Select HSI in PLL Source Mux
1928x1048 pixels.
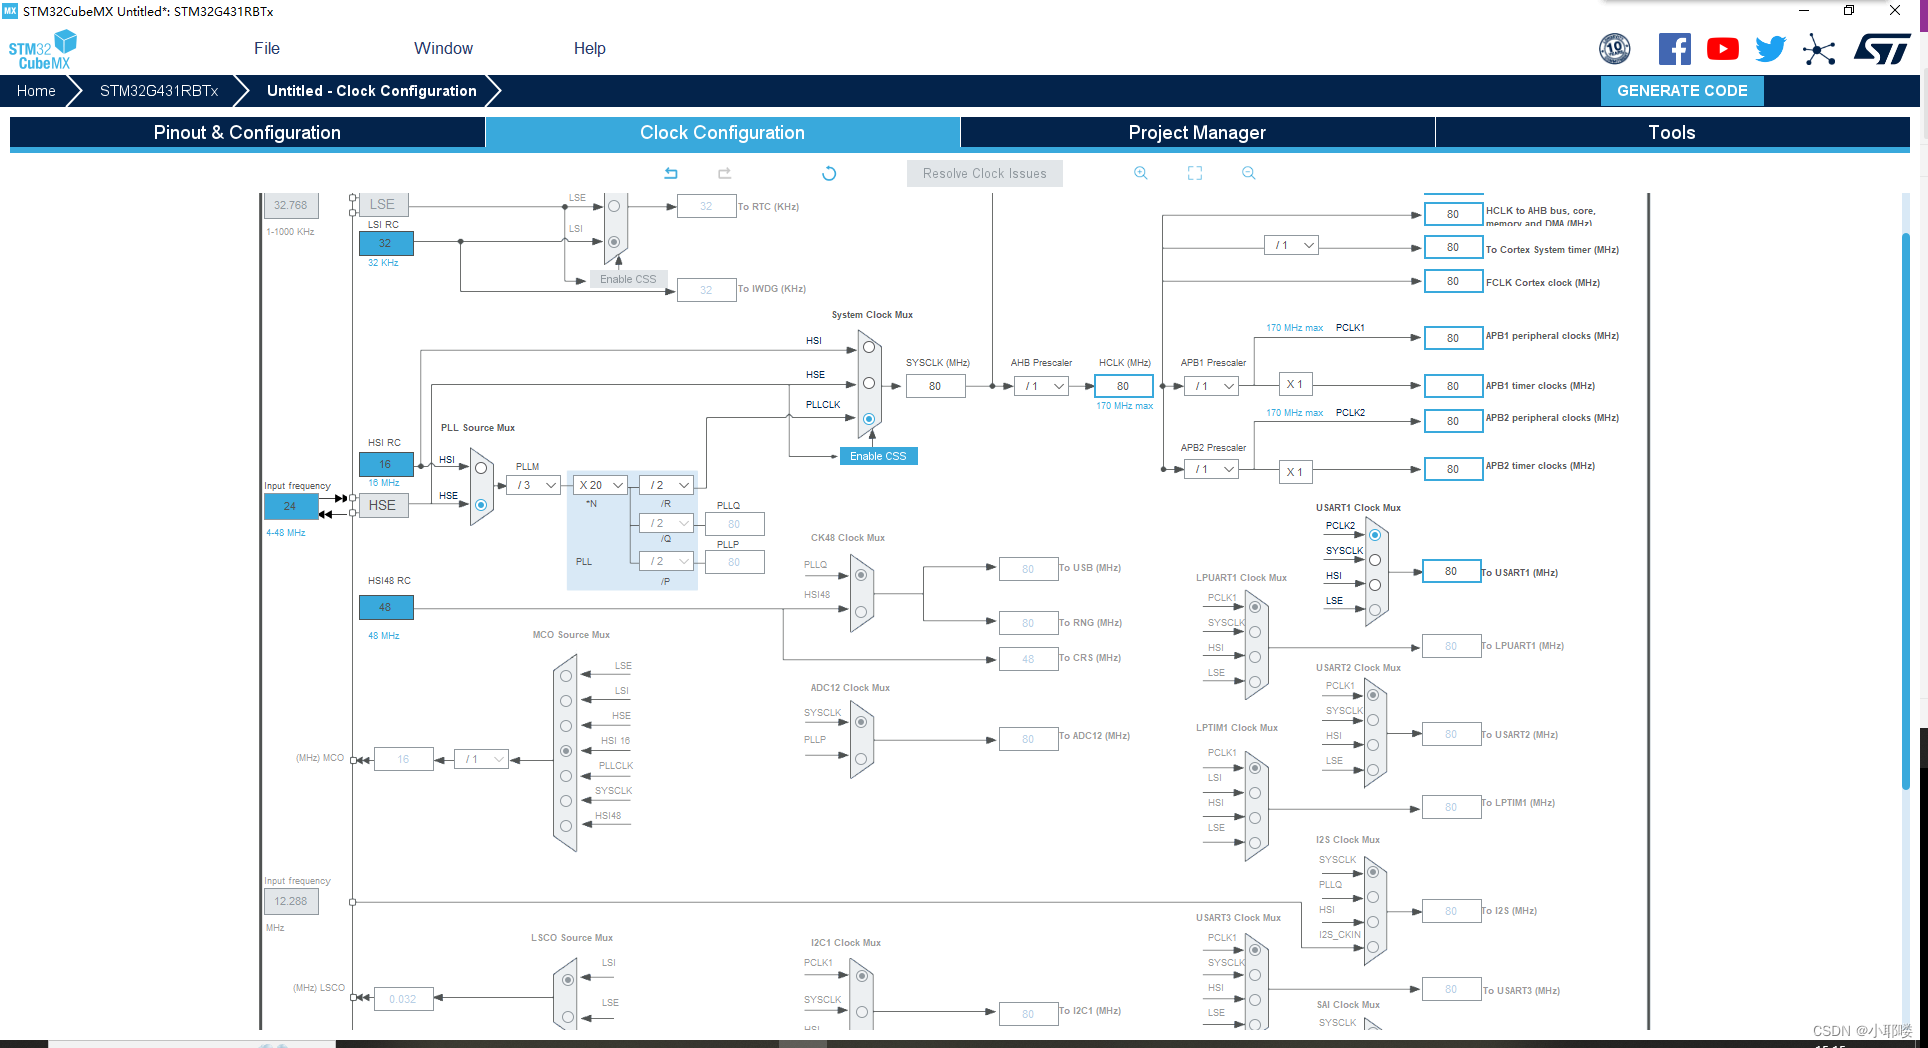[481, 468]
